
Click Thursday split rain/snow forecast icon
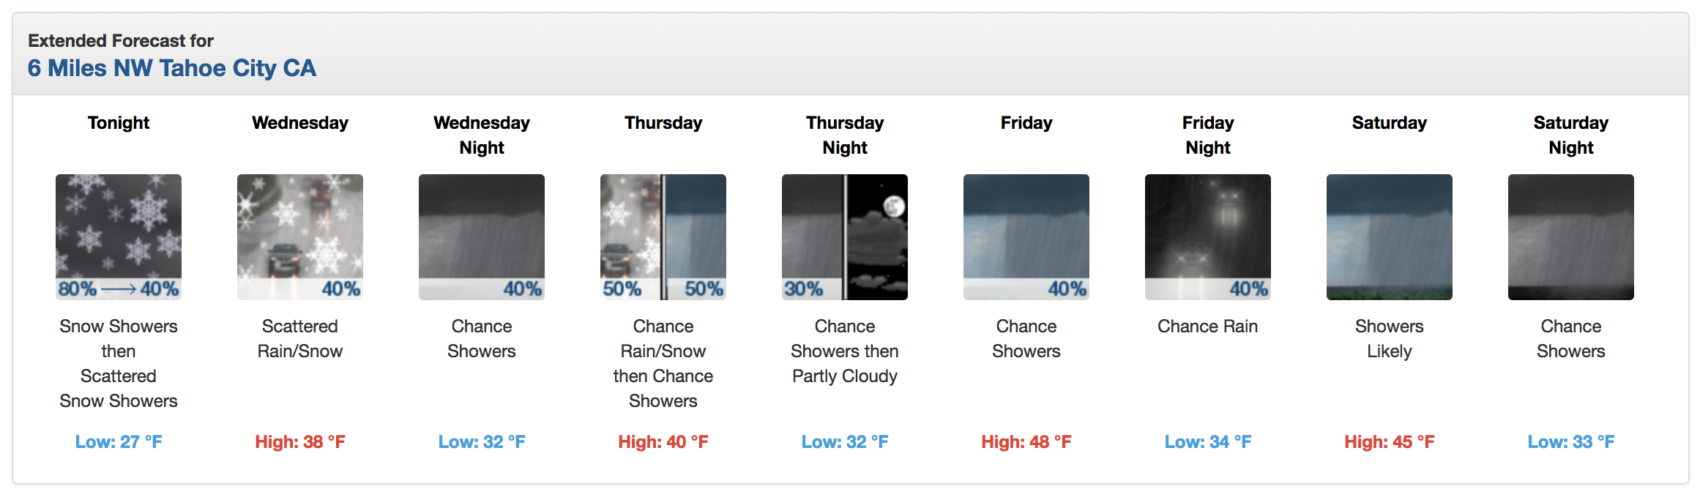(663, 237)
